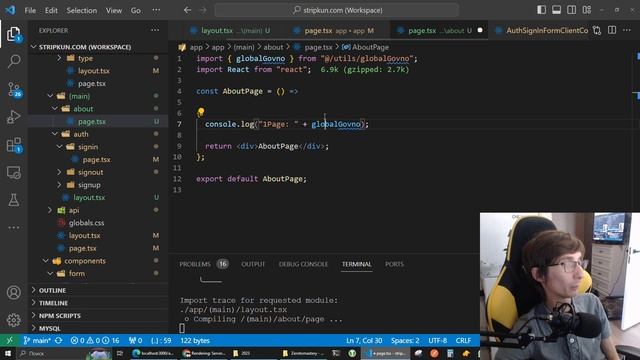Open changes compare icon in editor toolbar
Image resolution: width=640 pixels, height=360 pixels.
point(597,30)
